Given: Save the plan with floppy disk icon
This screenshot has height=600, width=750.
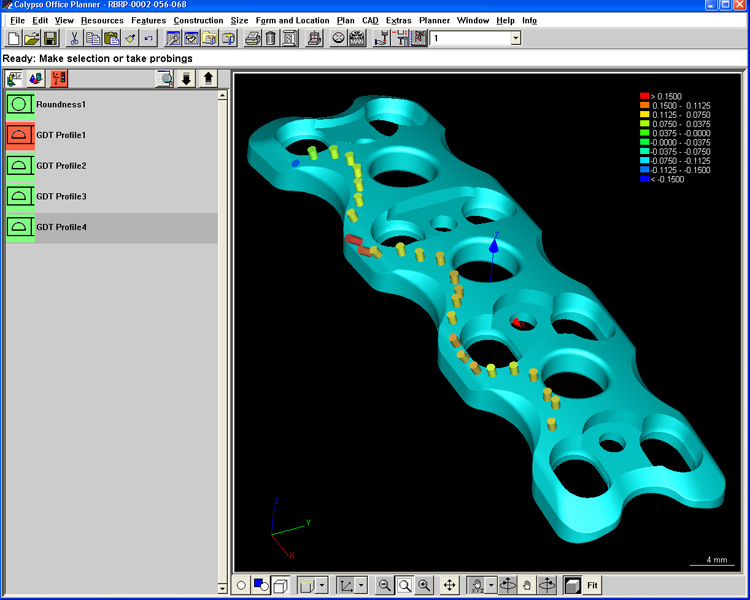Looking at the screenshot, I should [x=50, y=38].
